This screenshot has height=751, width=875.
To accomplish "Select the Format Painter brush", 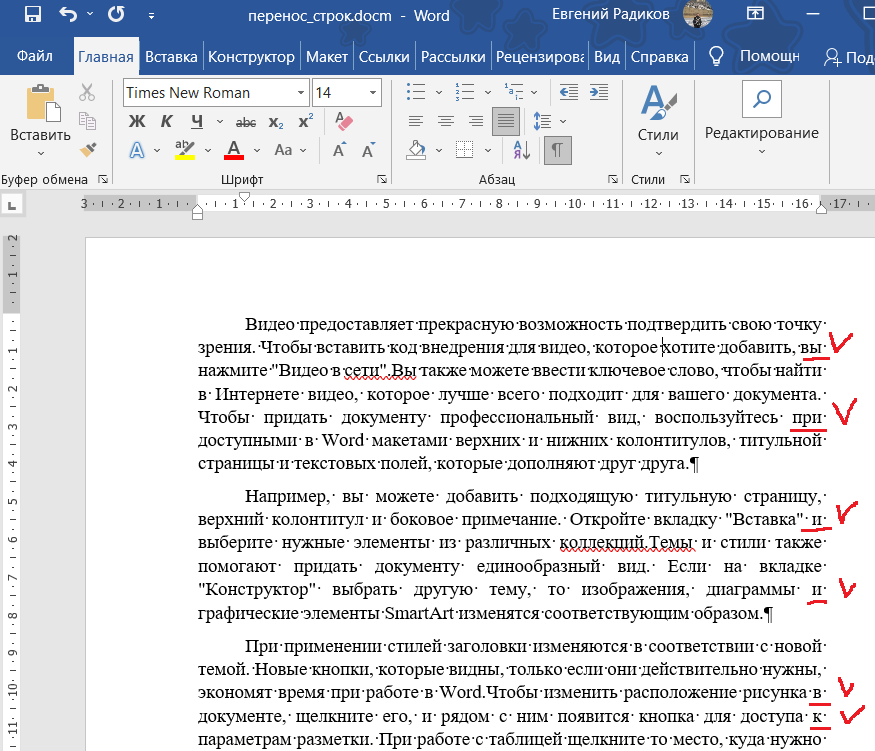I will (x=88, y=150).
